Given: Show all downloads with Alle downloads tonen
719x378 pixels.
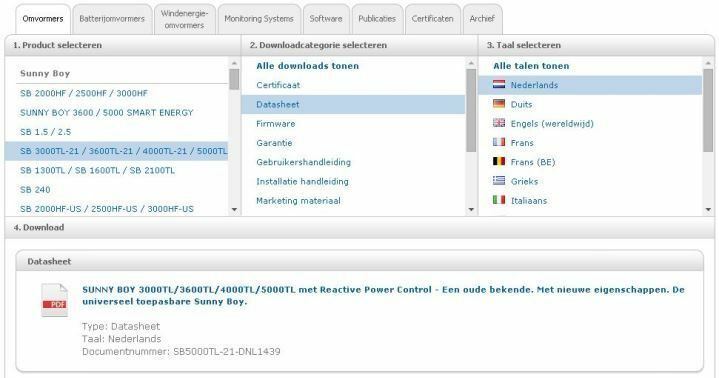Looking at the screenshot, I should (x=307, y=66).
